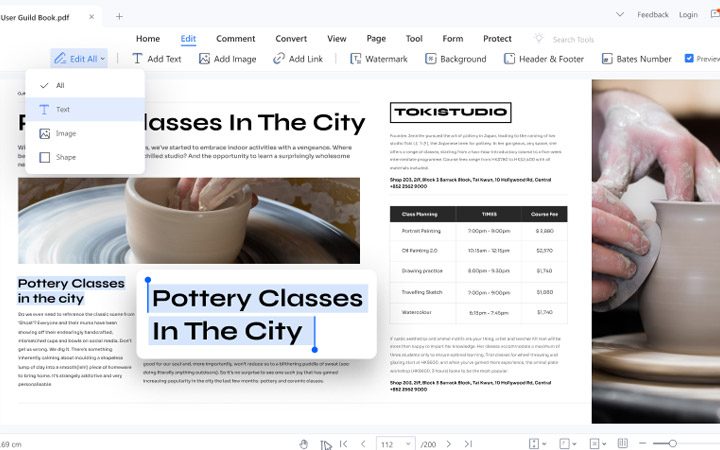Choose Shape in the edit mode menu
The width and height of the screenshot is (720, 450).
coord(85,157)
